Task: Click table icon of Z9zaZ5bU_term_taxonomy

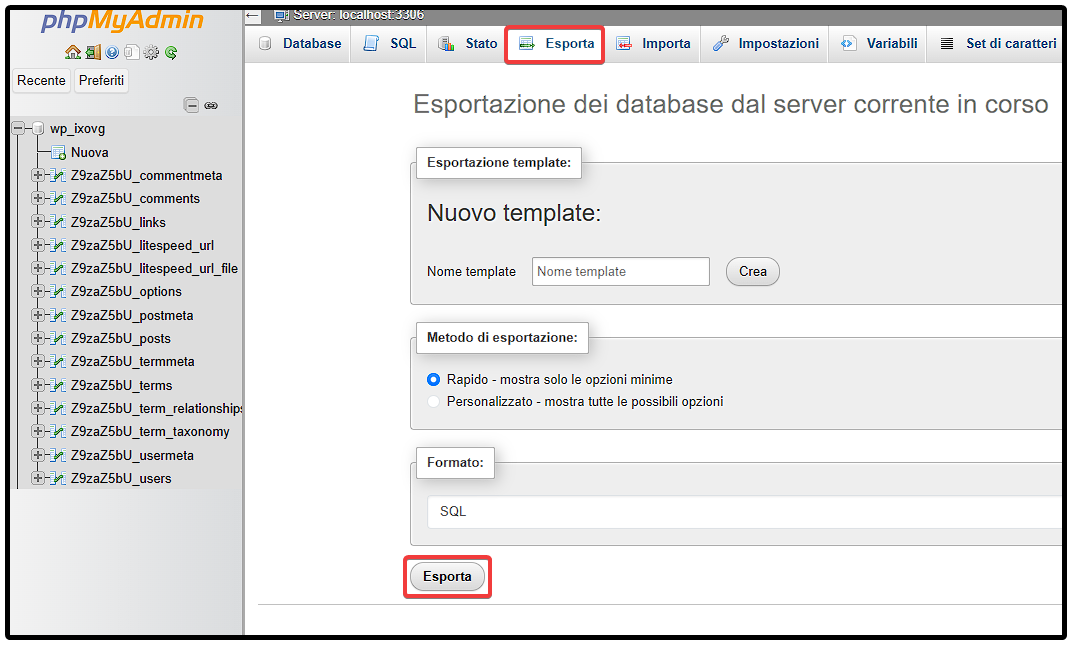Action: [59, 432]
